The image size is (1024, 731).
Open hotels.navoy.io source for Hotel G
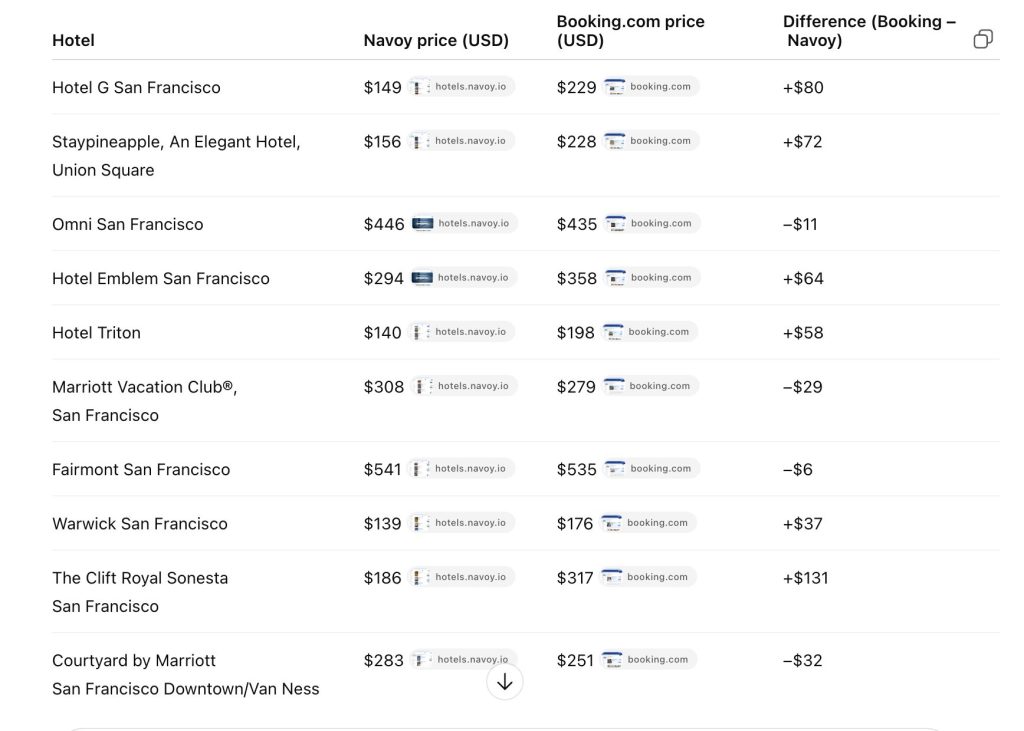pyautogui.click(x=462, y=87)
